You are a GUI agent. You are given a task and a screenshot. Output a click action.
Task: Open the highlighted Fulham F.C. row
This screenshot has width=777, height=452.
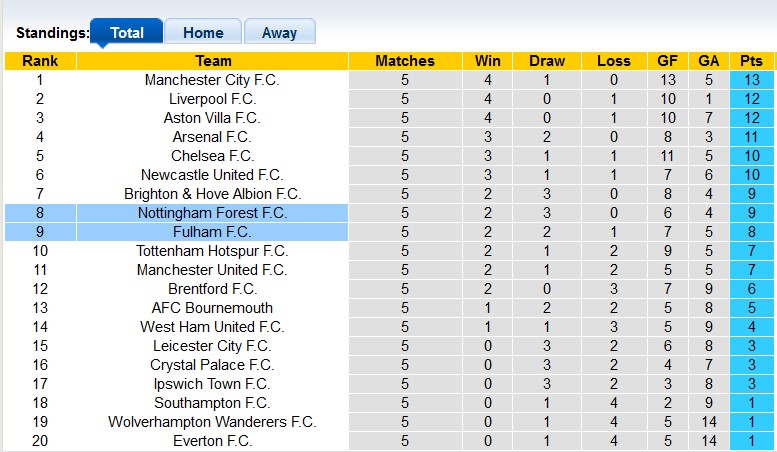point(212,232)
